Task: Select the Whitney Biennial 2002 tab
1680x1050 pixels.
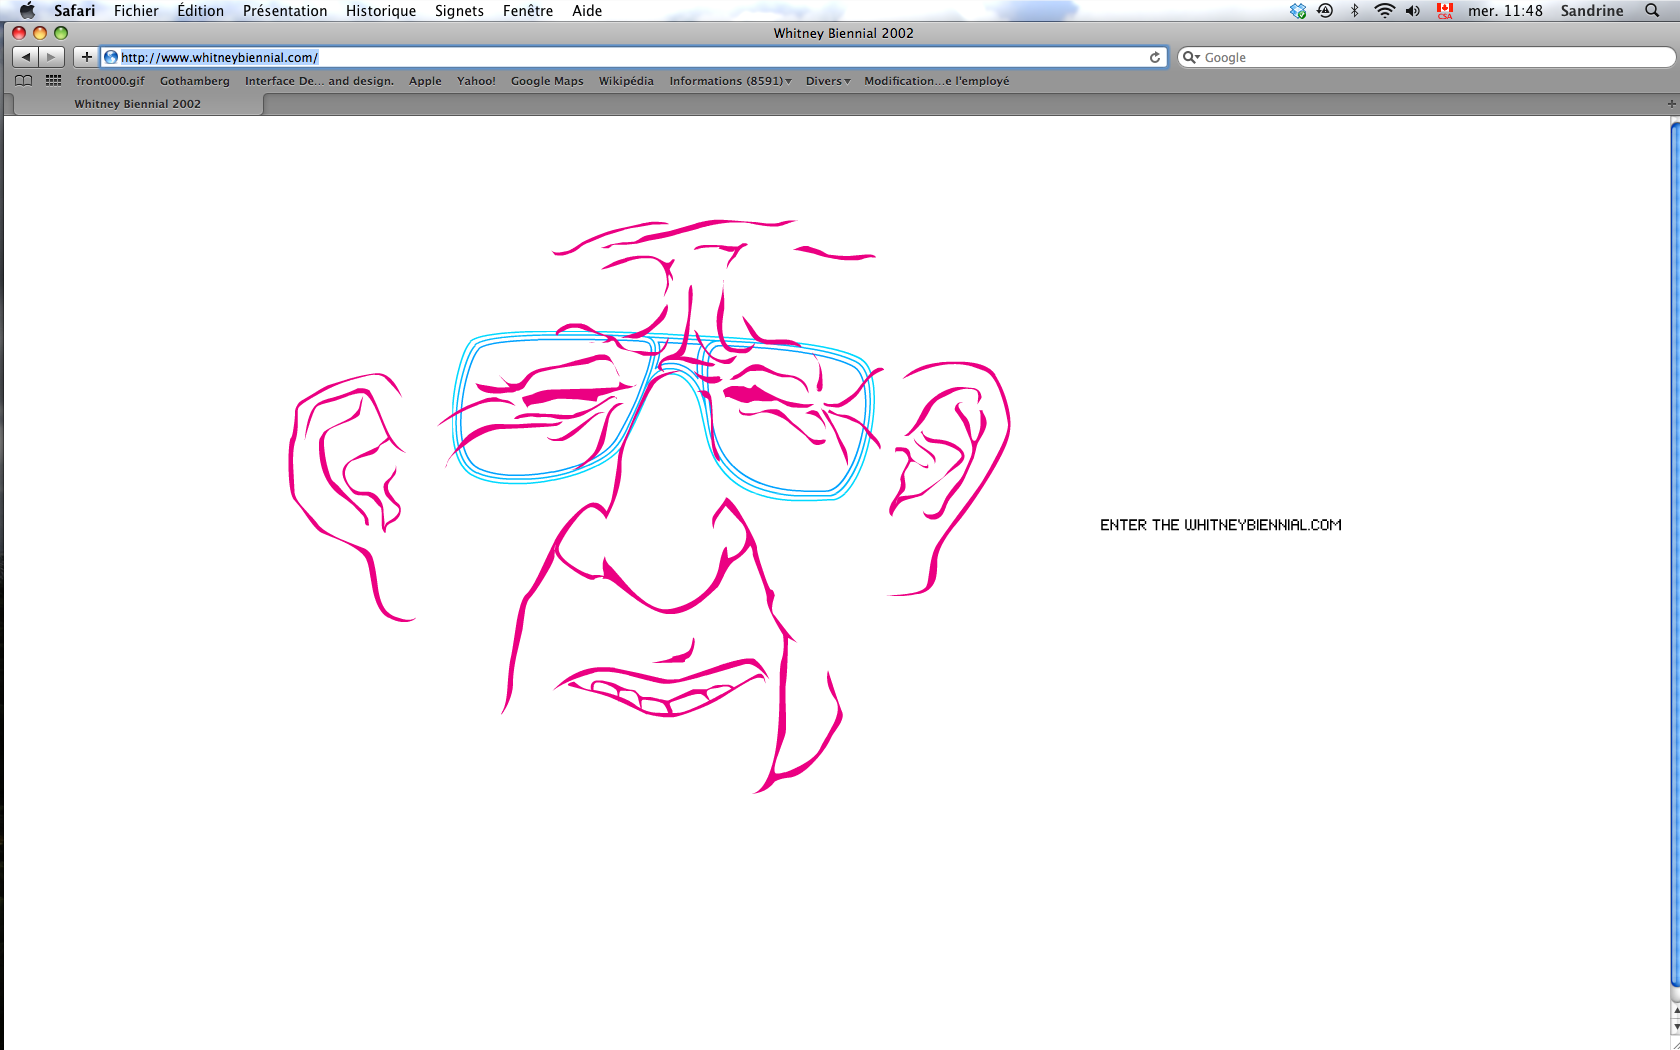Action: pyautogui.click(x=138, y=104)
